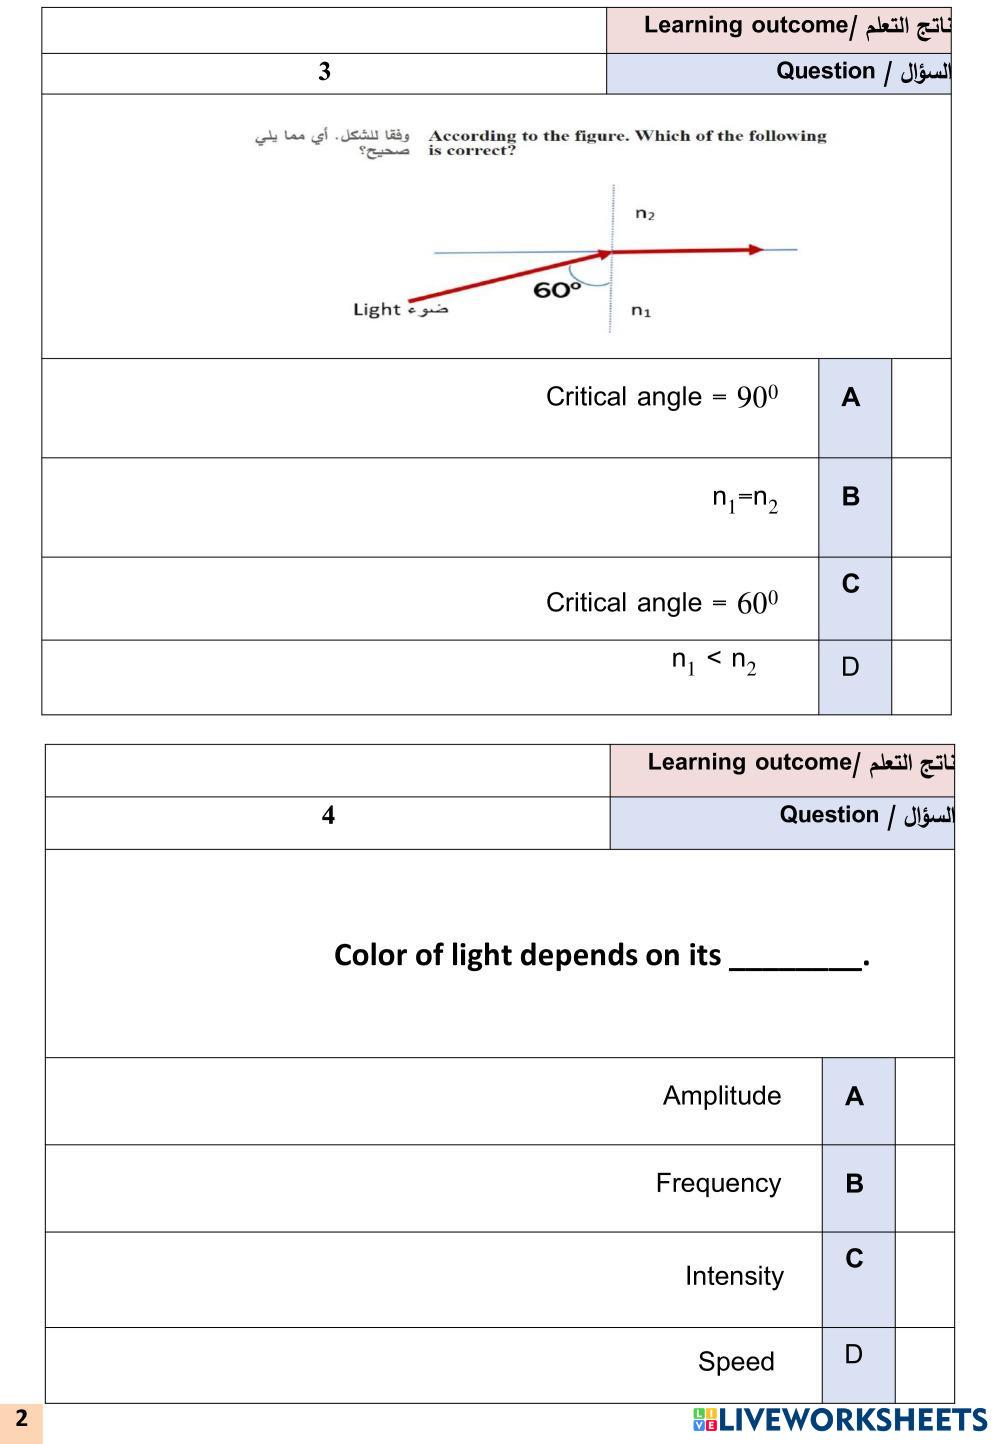Select letter D for question 4
Image resolution: width=1000 pixels, height=1444 pixels.
pos(853,1355)
